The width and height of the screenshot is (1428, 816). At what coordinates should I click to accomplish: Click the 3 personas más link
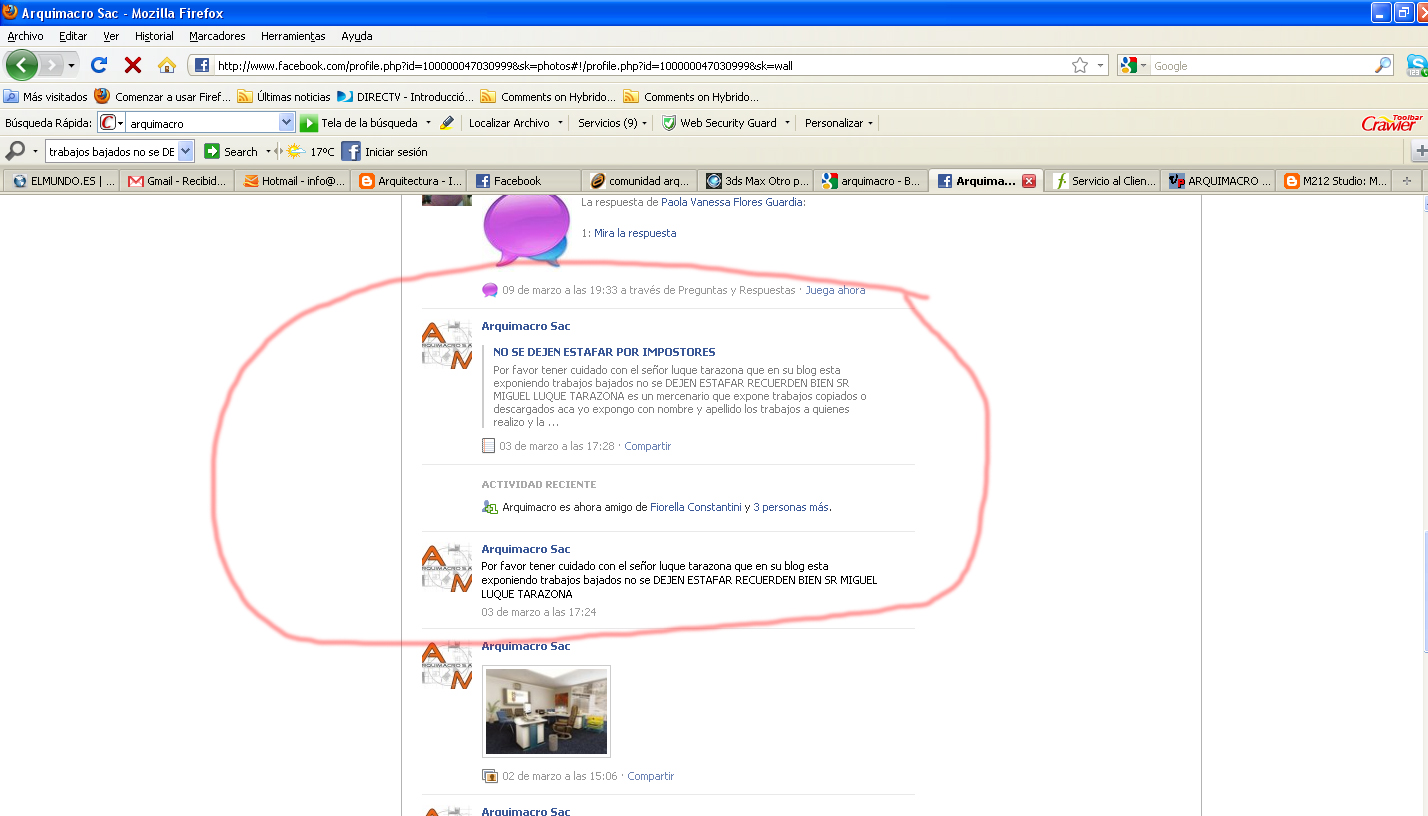pos(791,507)
